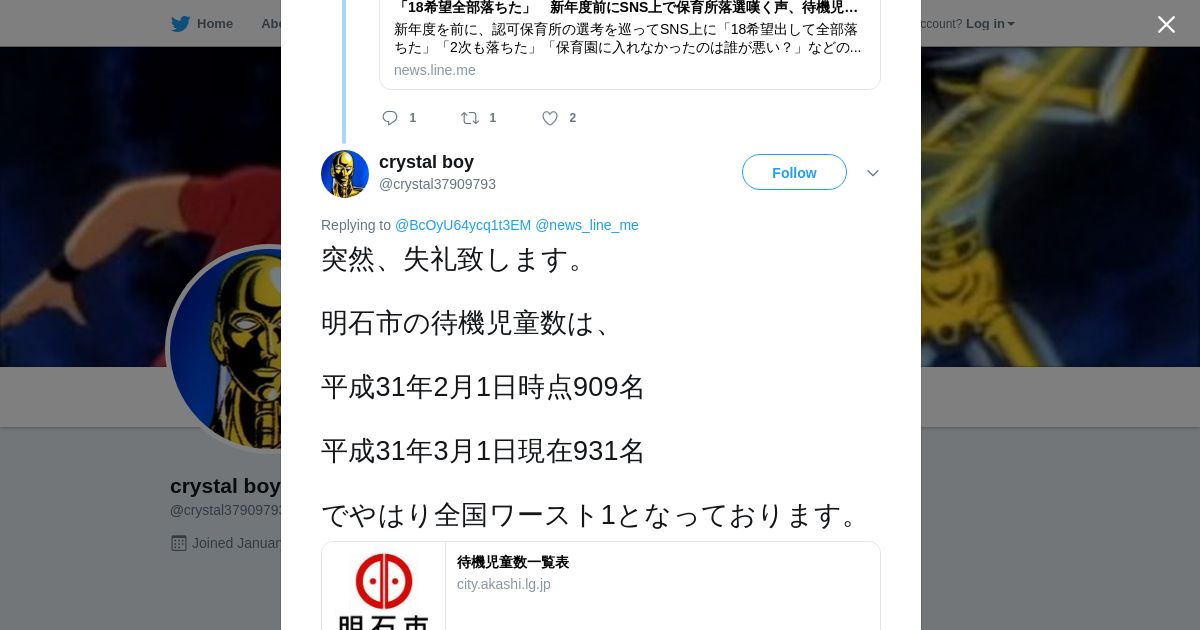The width and height of the screenshot is (1200, 630).
Task: Click the @crystal37909793 handle in the tweet
Action: 437,184
